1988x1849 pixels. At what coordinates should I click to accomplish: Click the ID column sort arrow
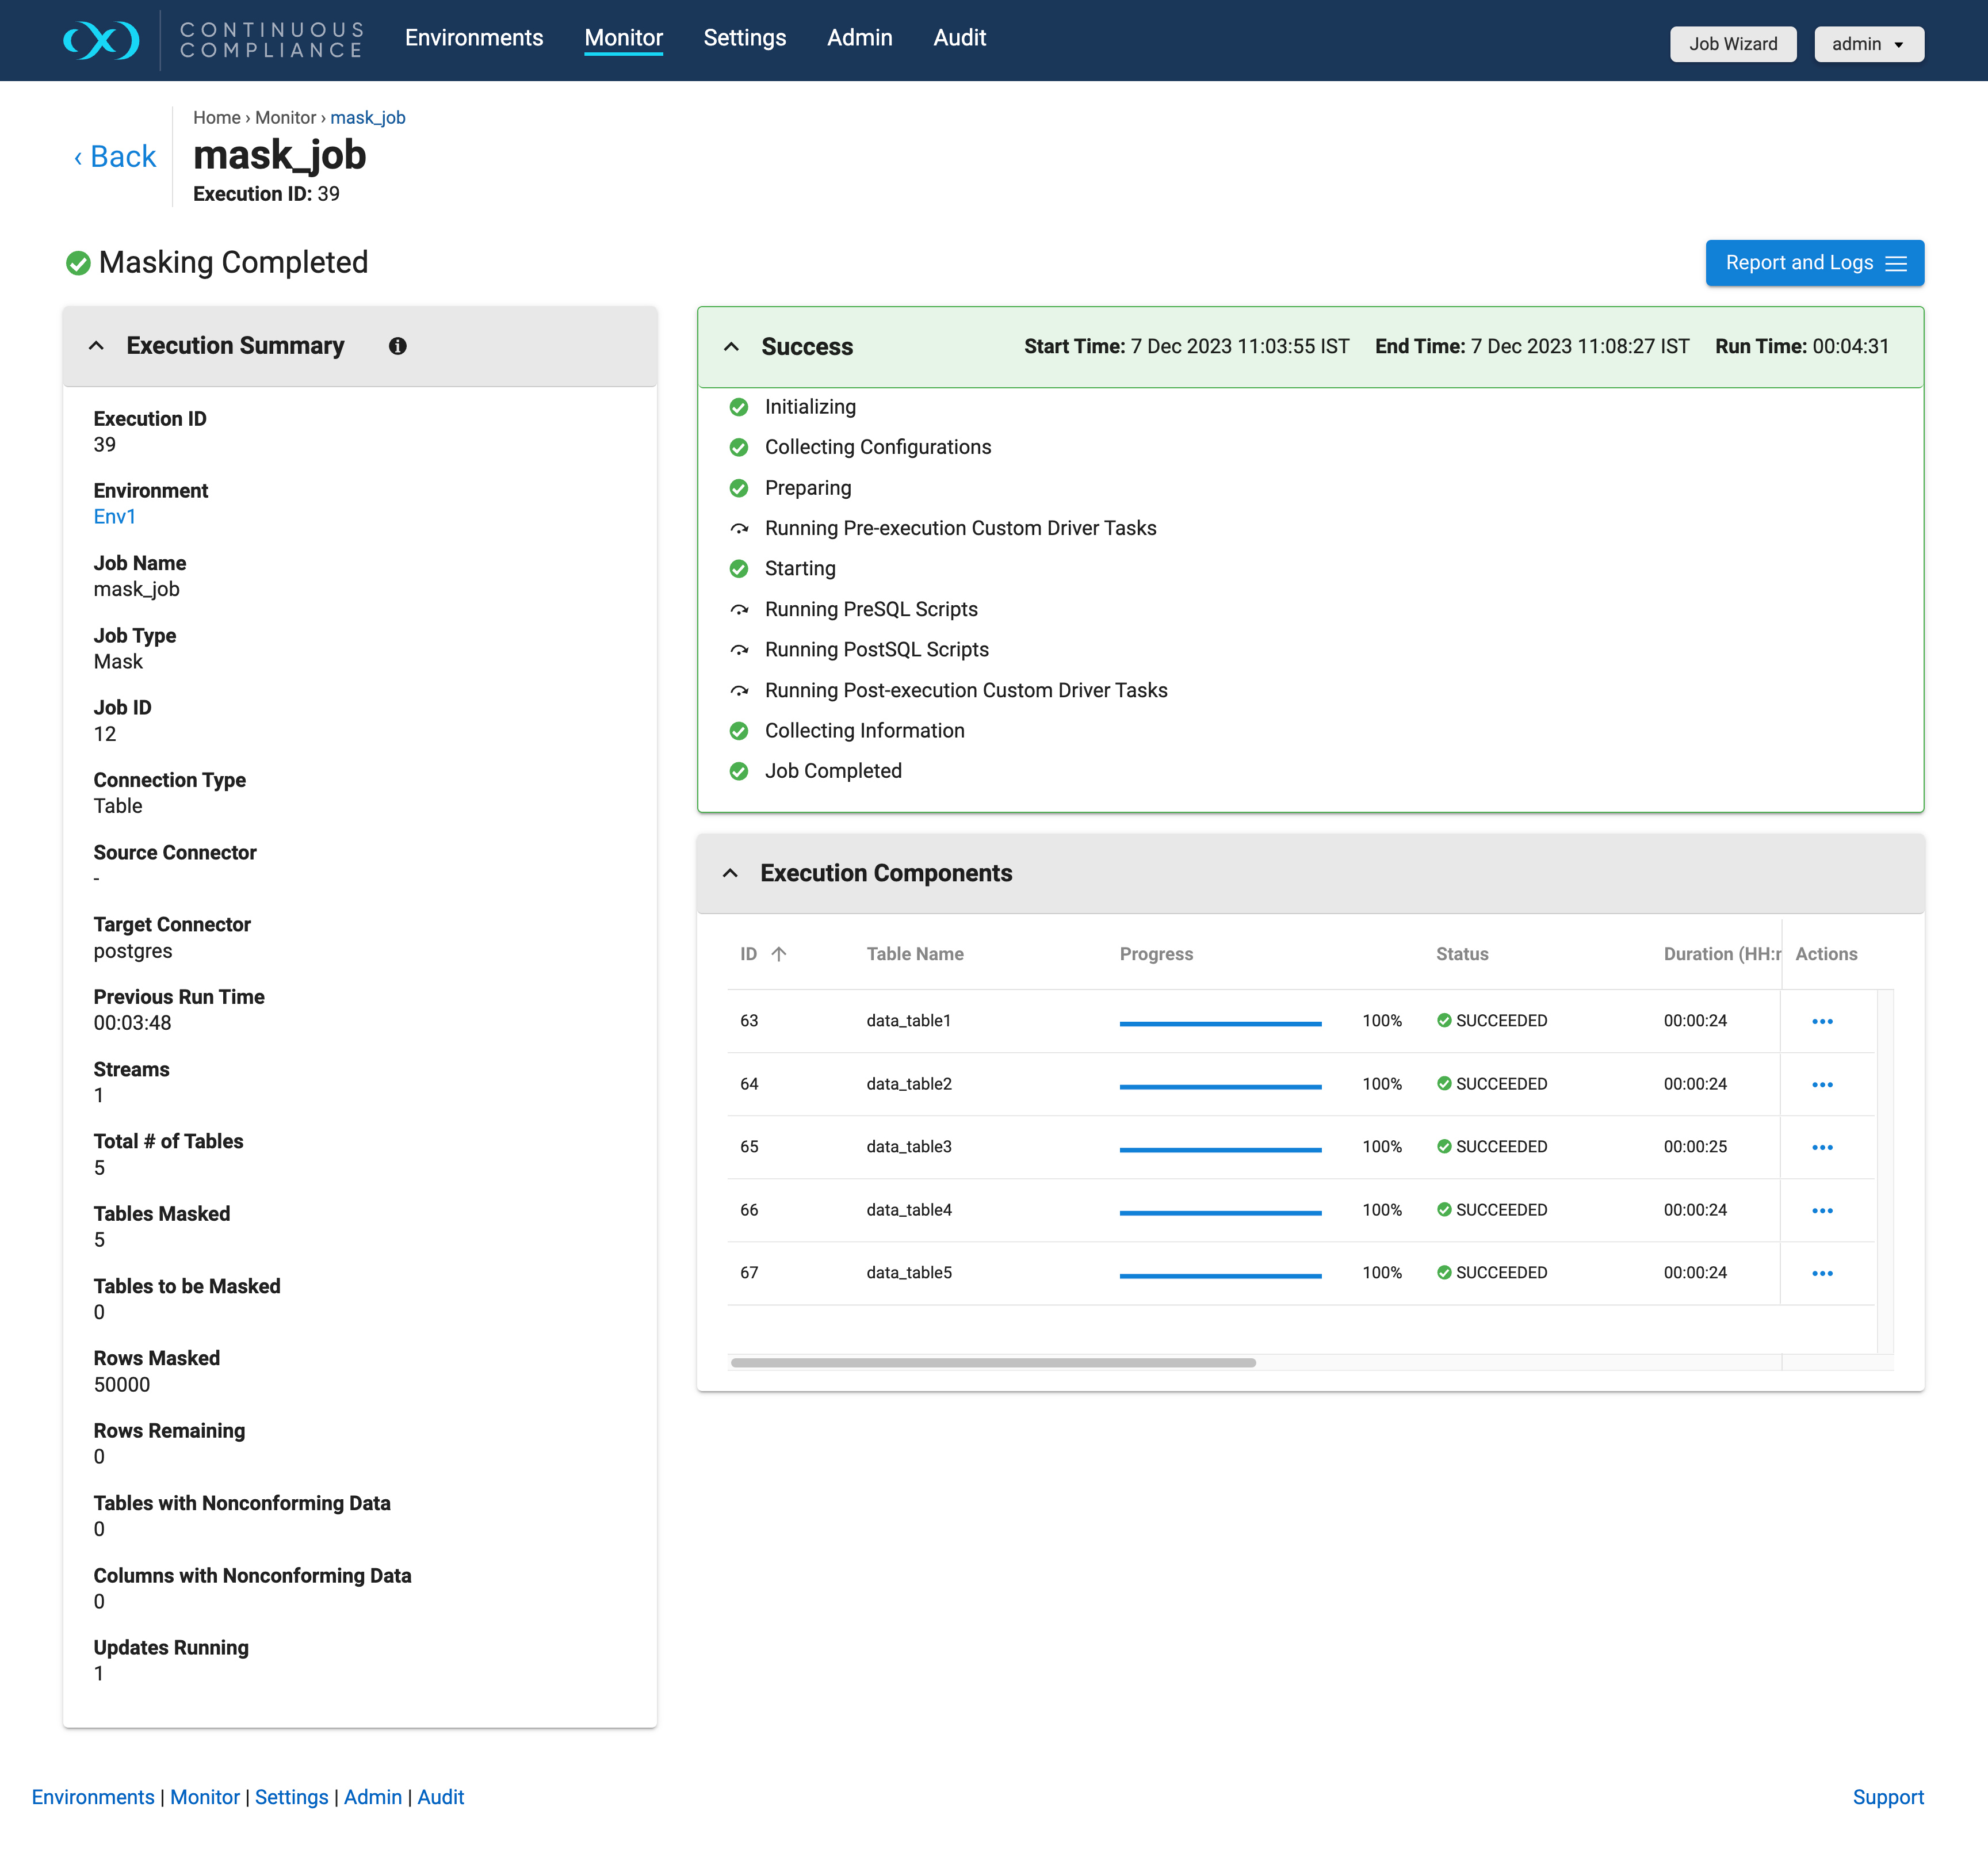pyautogui.click(x=779, y=954)
